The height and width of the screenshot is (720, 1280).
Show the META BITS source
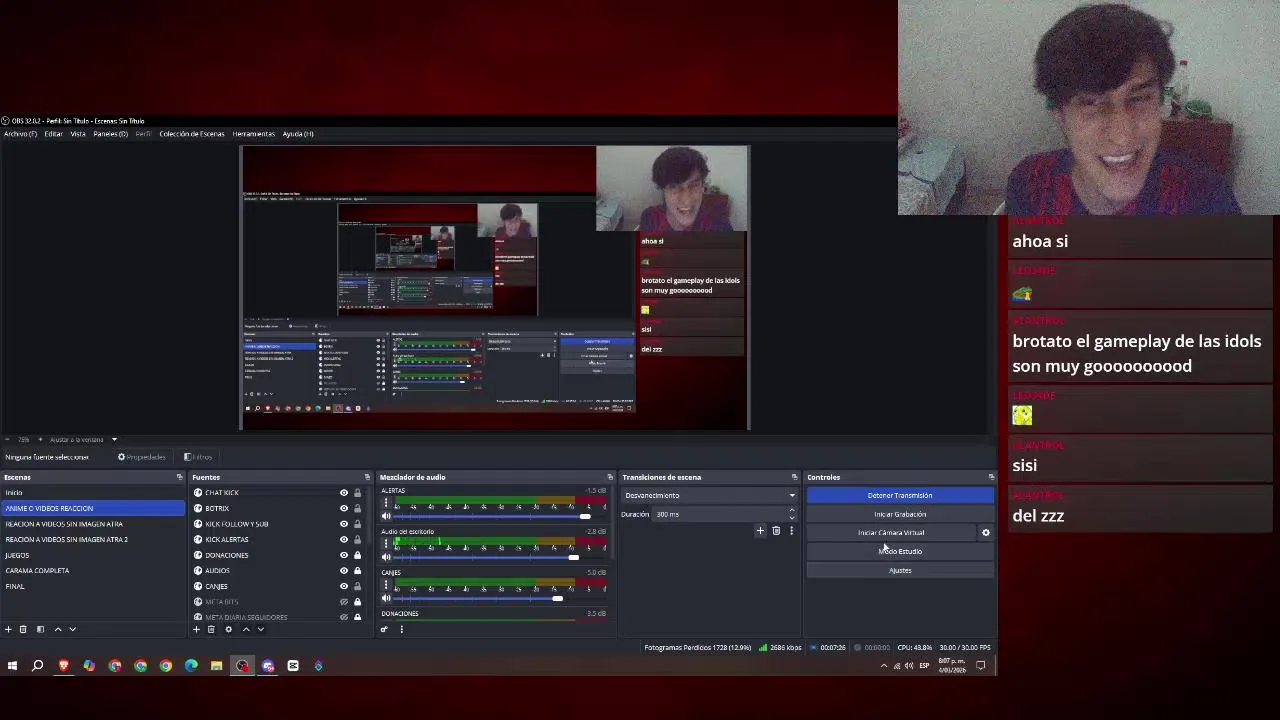[344, 602]
